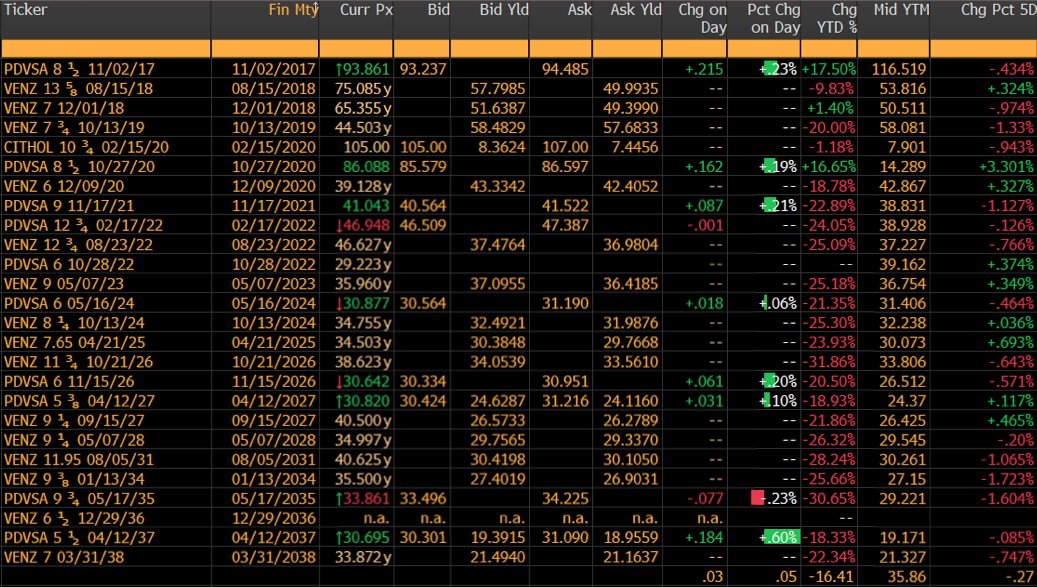The width and height of the screenshot is (1037, 587).
Task: Click the summary average -16.41
Action: [x=831, y=576]
